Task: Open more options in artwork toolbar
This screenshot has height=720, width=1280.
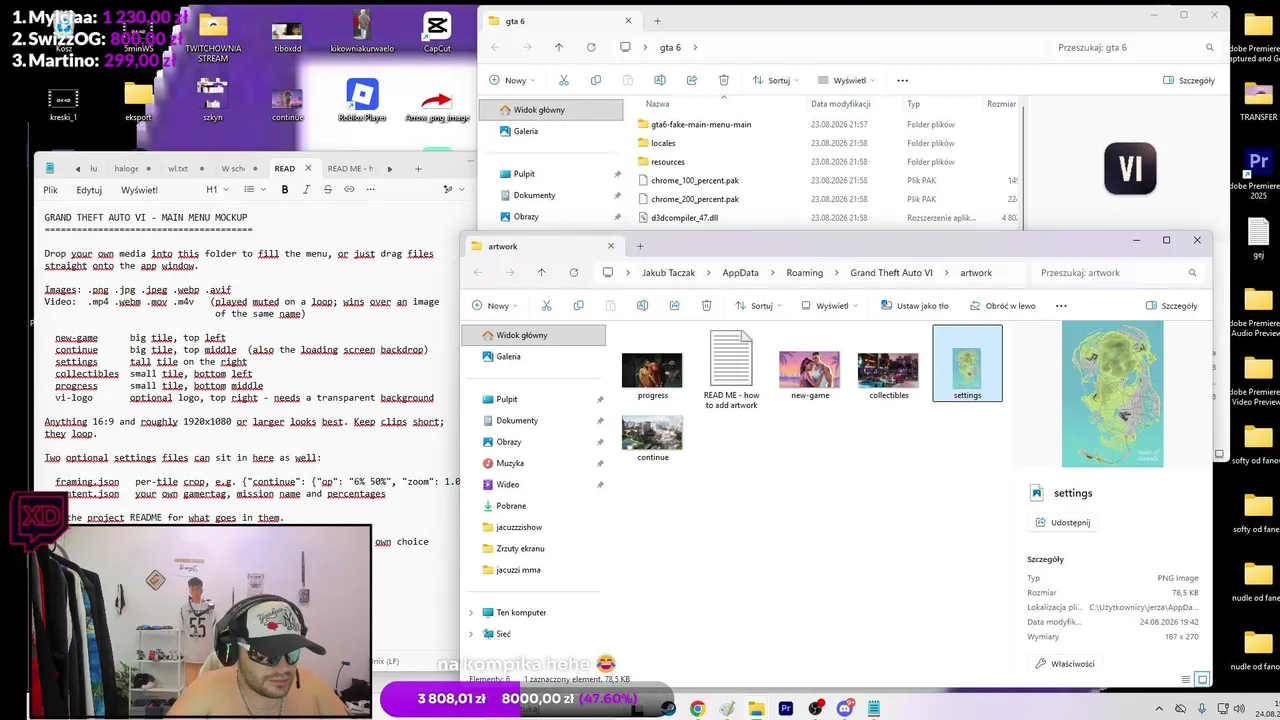Action: pyautogui.click(x=1061, y=305)
